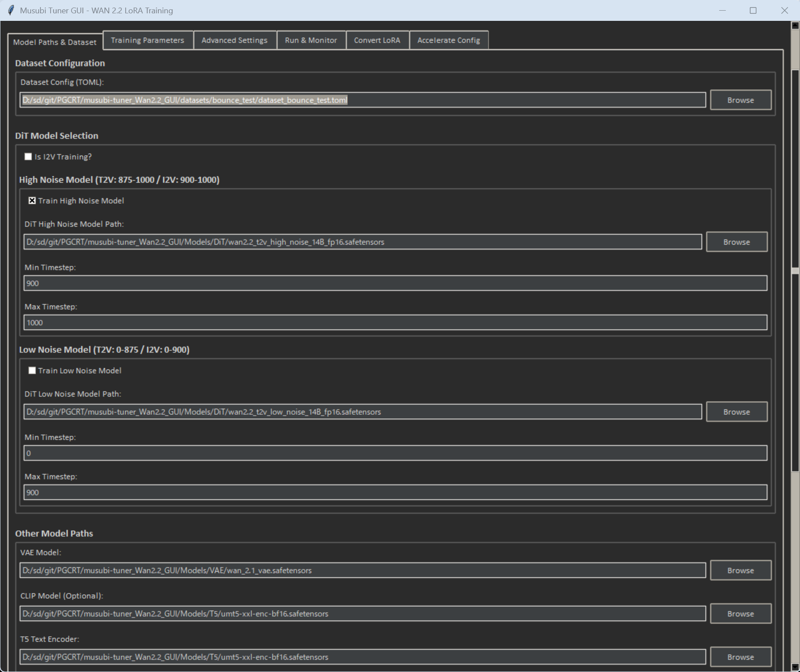The image size is (800, 672).
Task: Switch to the Training Parameters tab
Action: tap(147, 40)
